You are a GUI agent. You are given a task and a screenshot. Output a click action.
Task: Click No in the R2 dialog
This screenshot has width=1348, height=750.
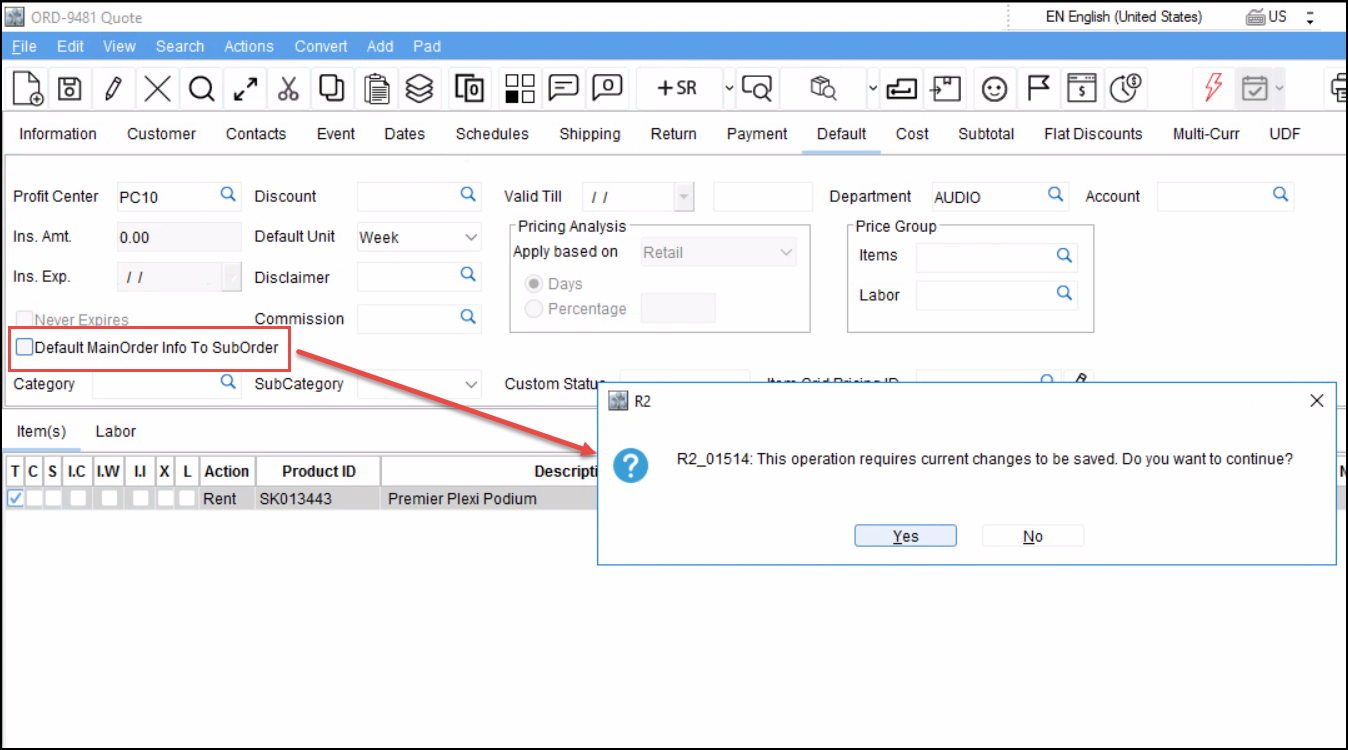[x=1032, y=536]
